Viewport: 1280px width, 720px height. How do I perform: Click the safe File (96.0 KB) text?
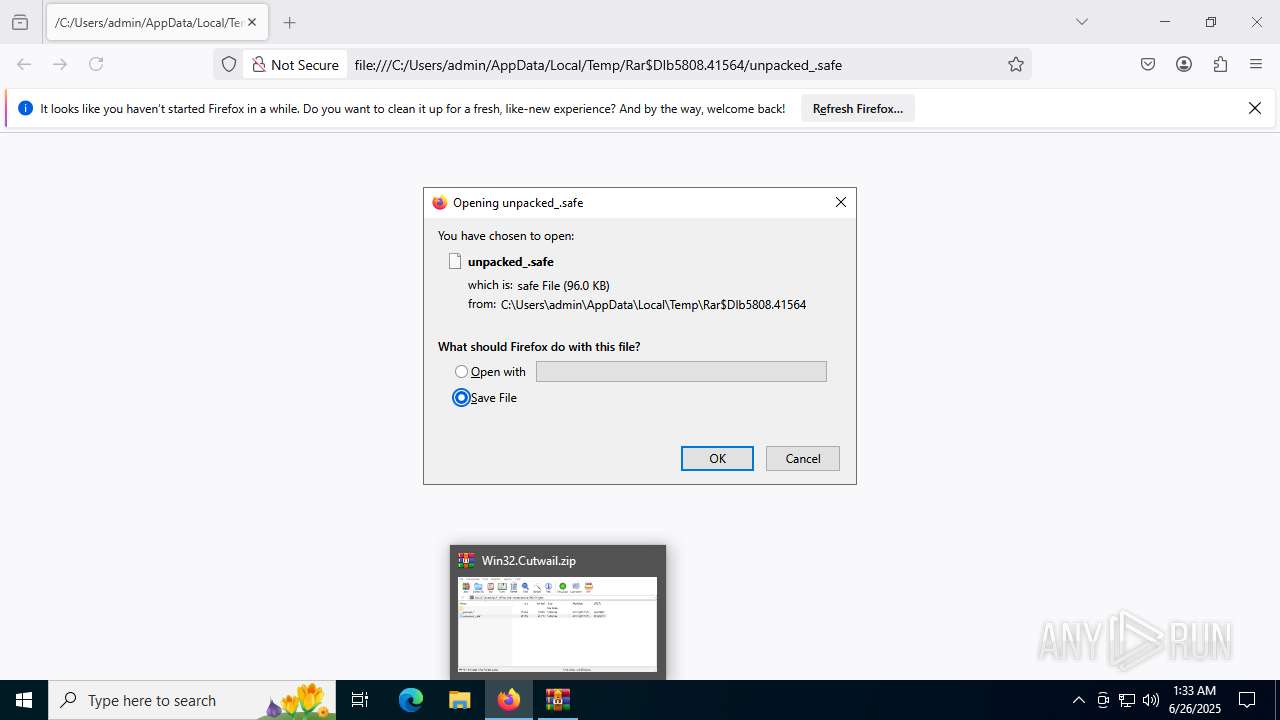click(x=563, y=286)
